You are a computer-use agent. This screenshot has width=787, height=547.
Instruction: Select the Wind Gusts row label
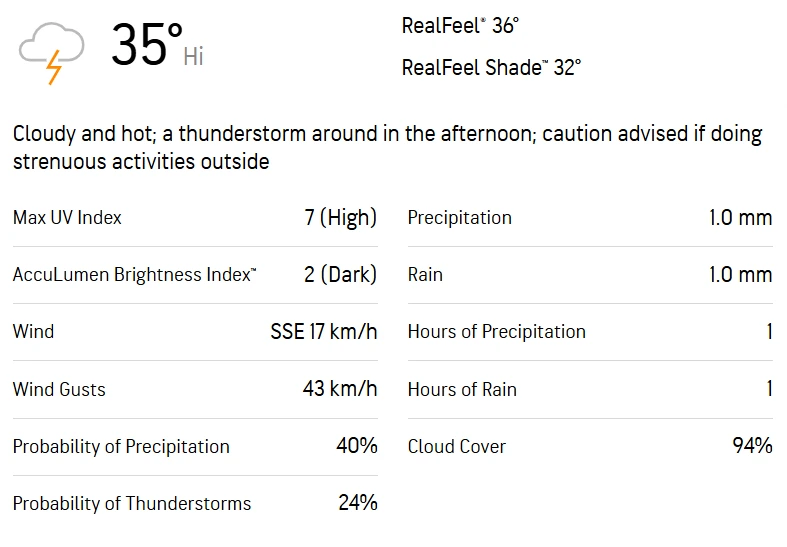point(59,389)
